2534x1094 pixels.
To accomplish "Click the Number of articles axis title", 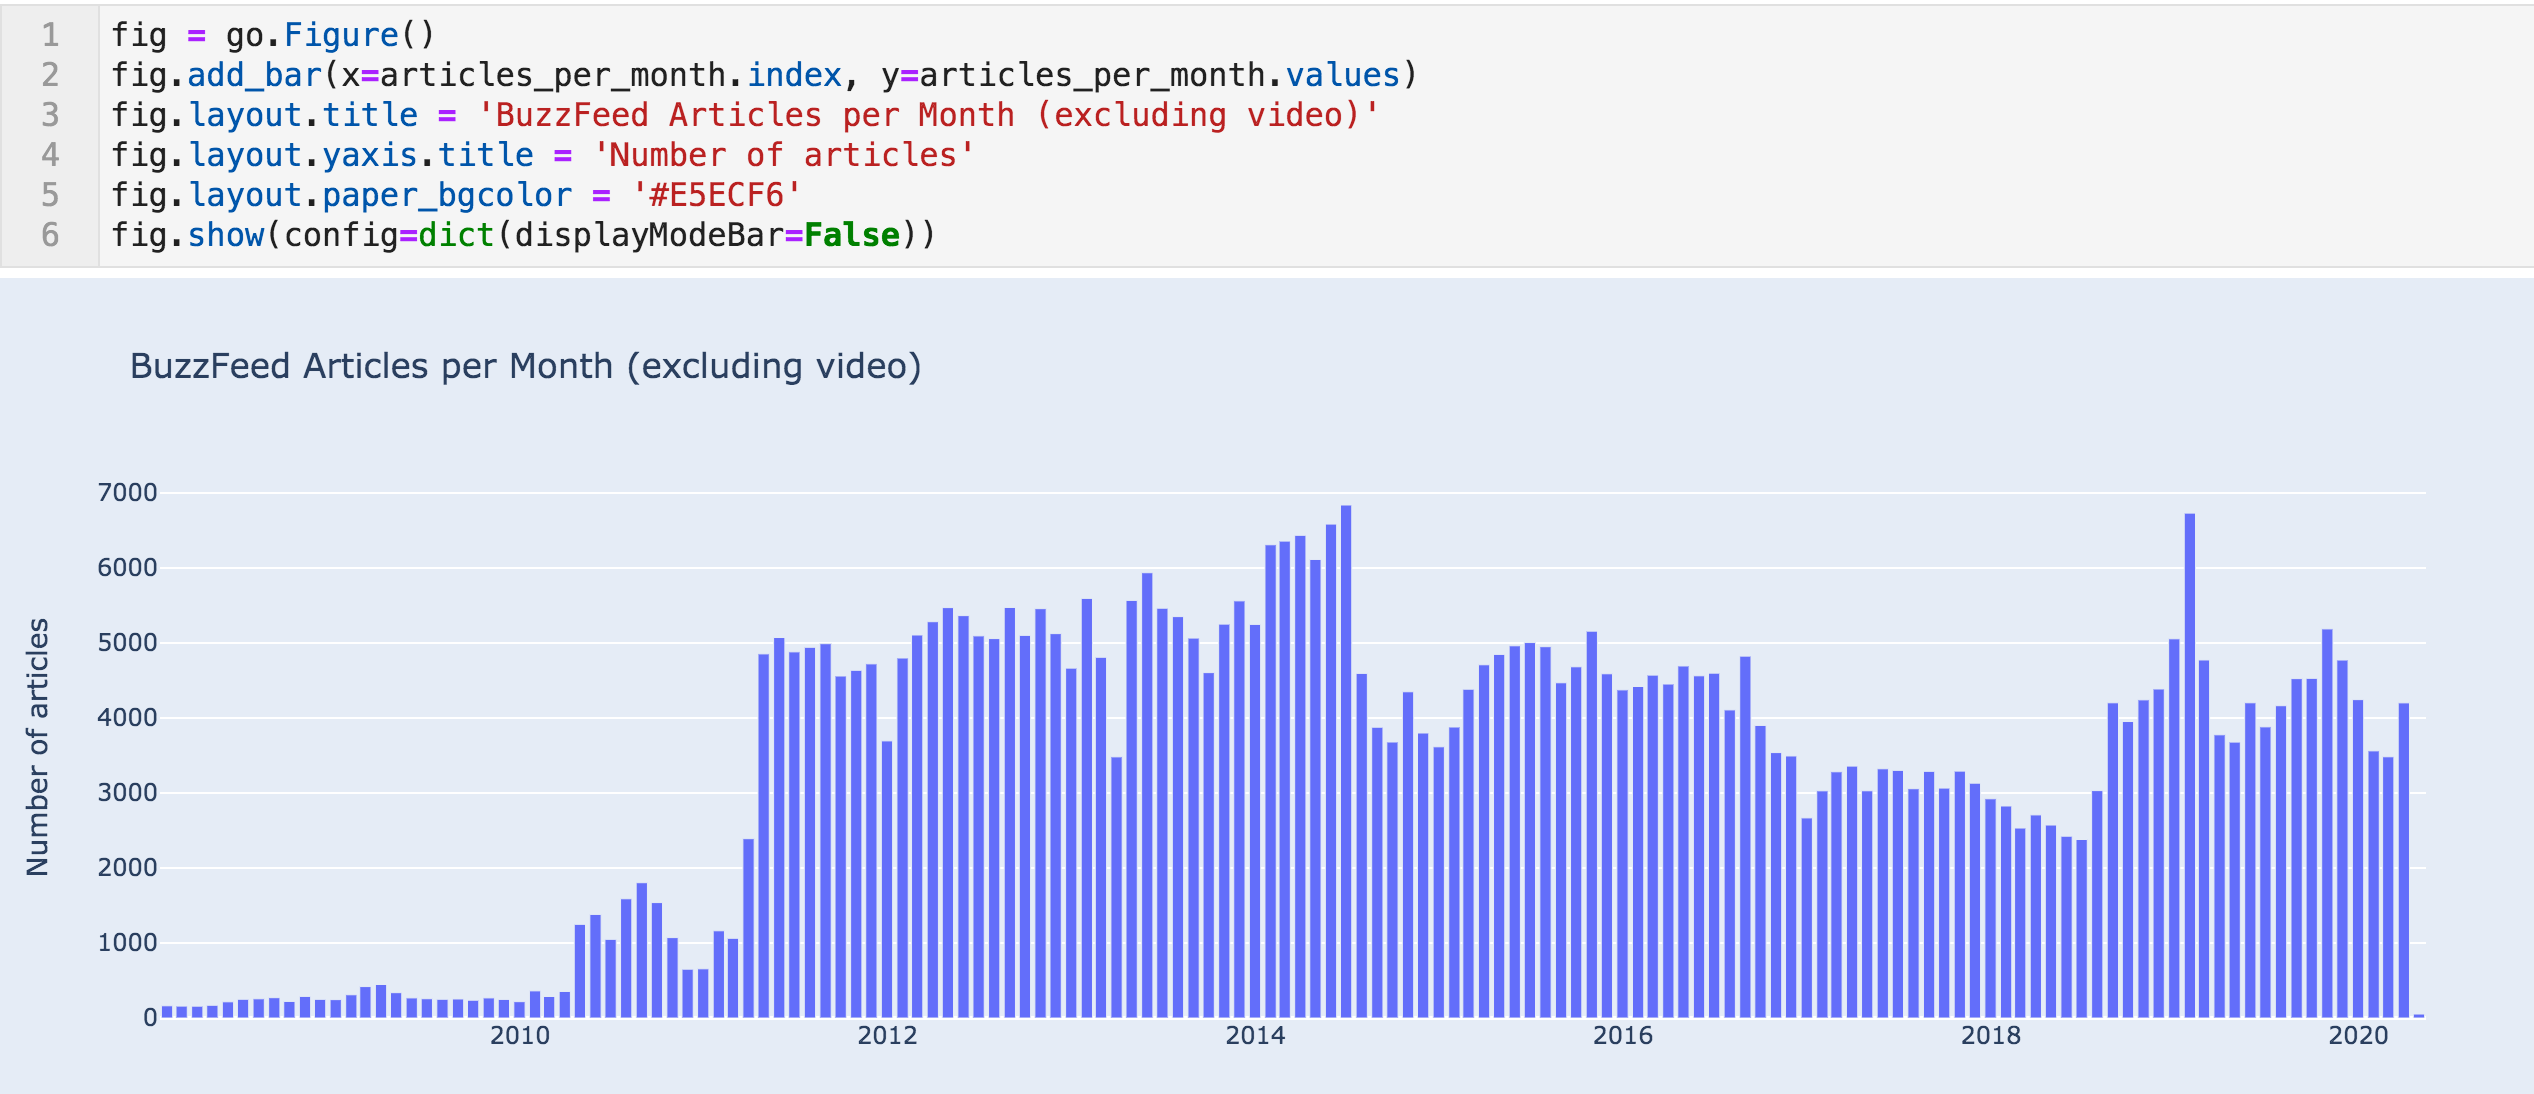I will tap(37, 747).
